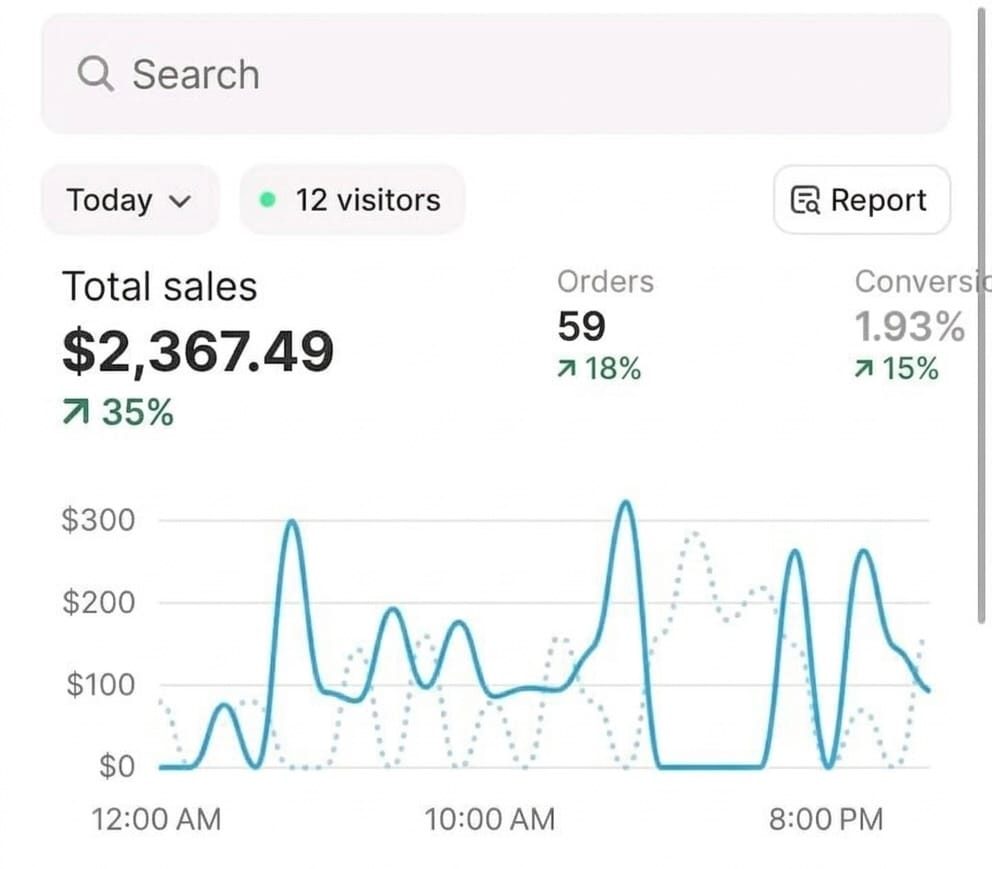This screenshot has width=992, height=869.
Task: Click the chevron next to Today
Action: tap(181, 201)
